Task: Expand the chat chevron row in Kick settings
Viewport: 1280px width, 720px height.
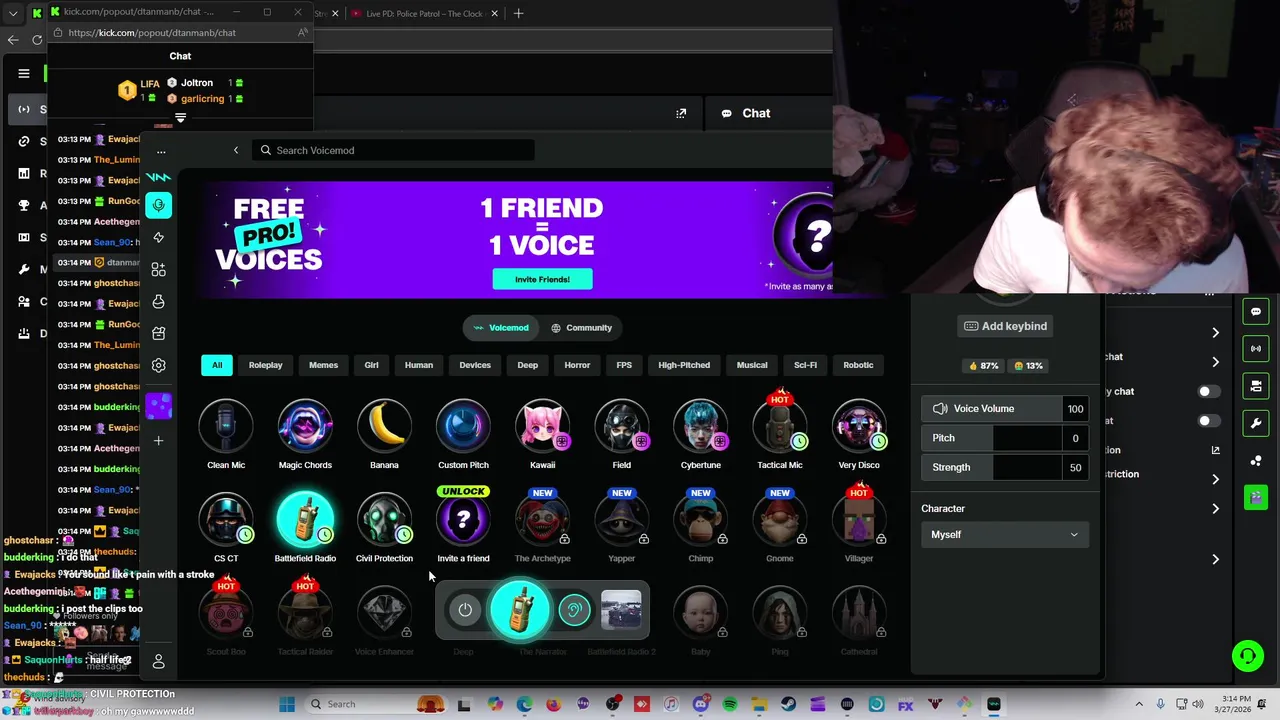Action: 1215,361
